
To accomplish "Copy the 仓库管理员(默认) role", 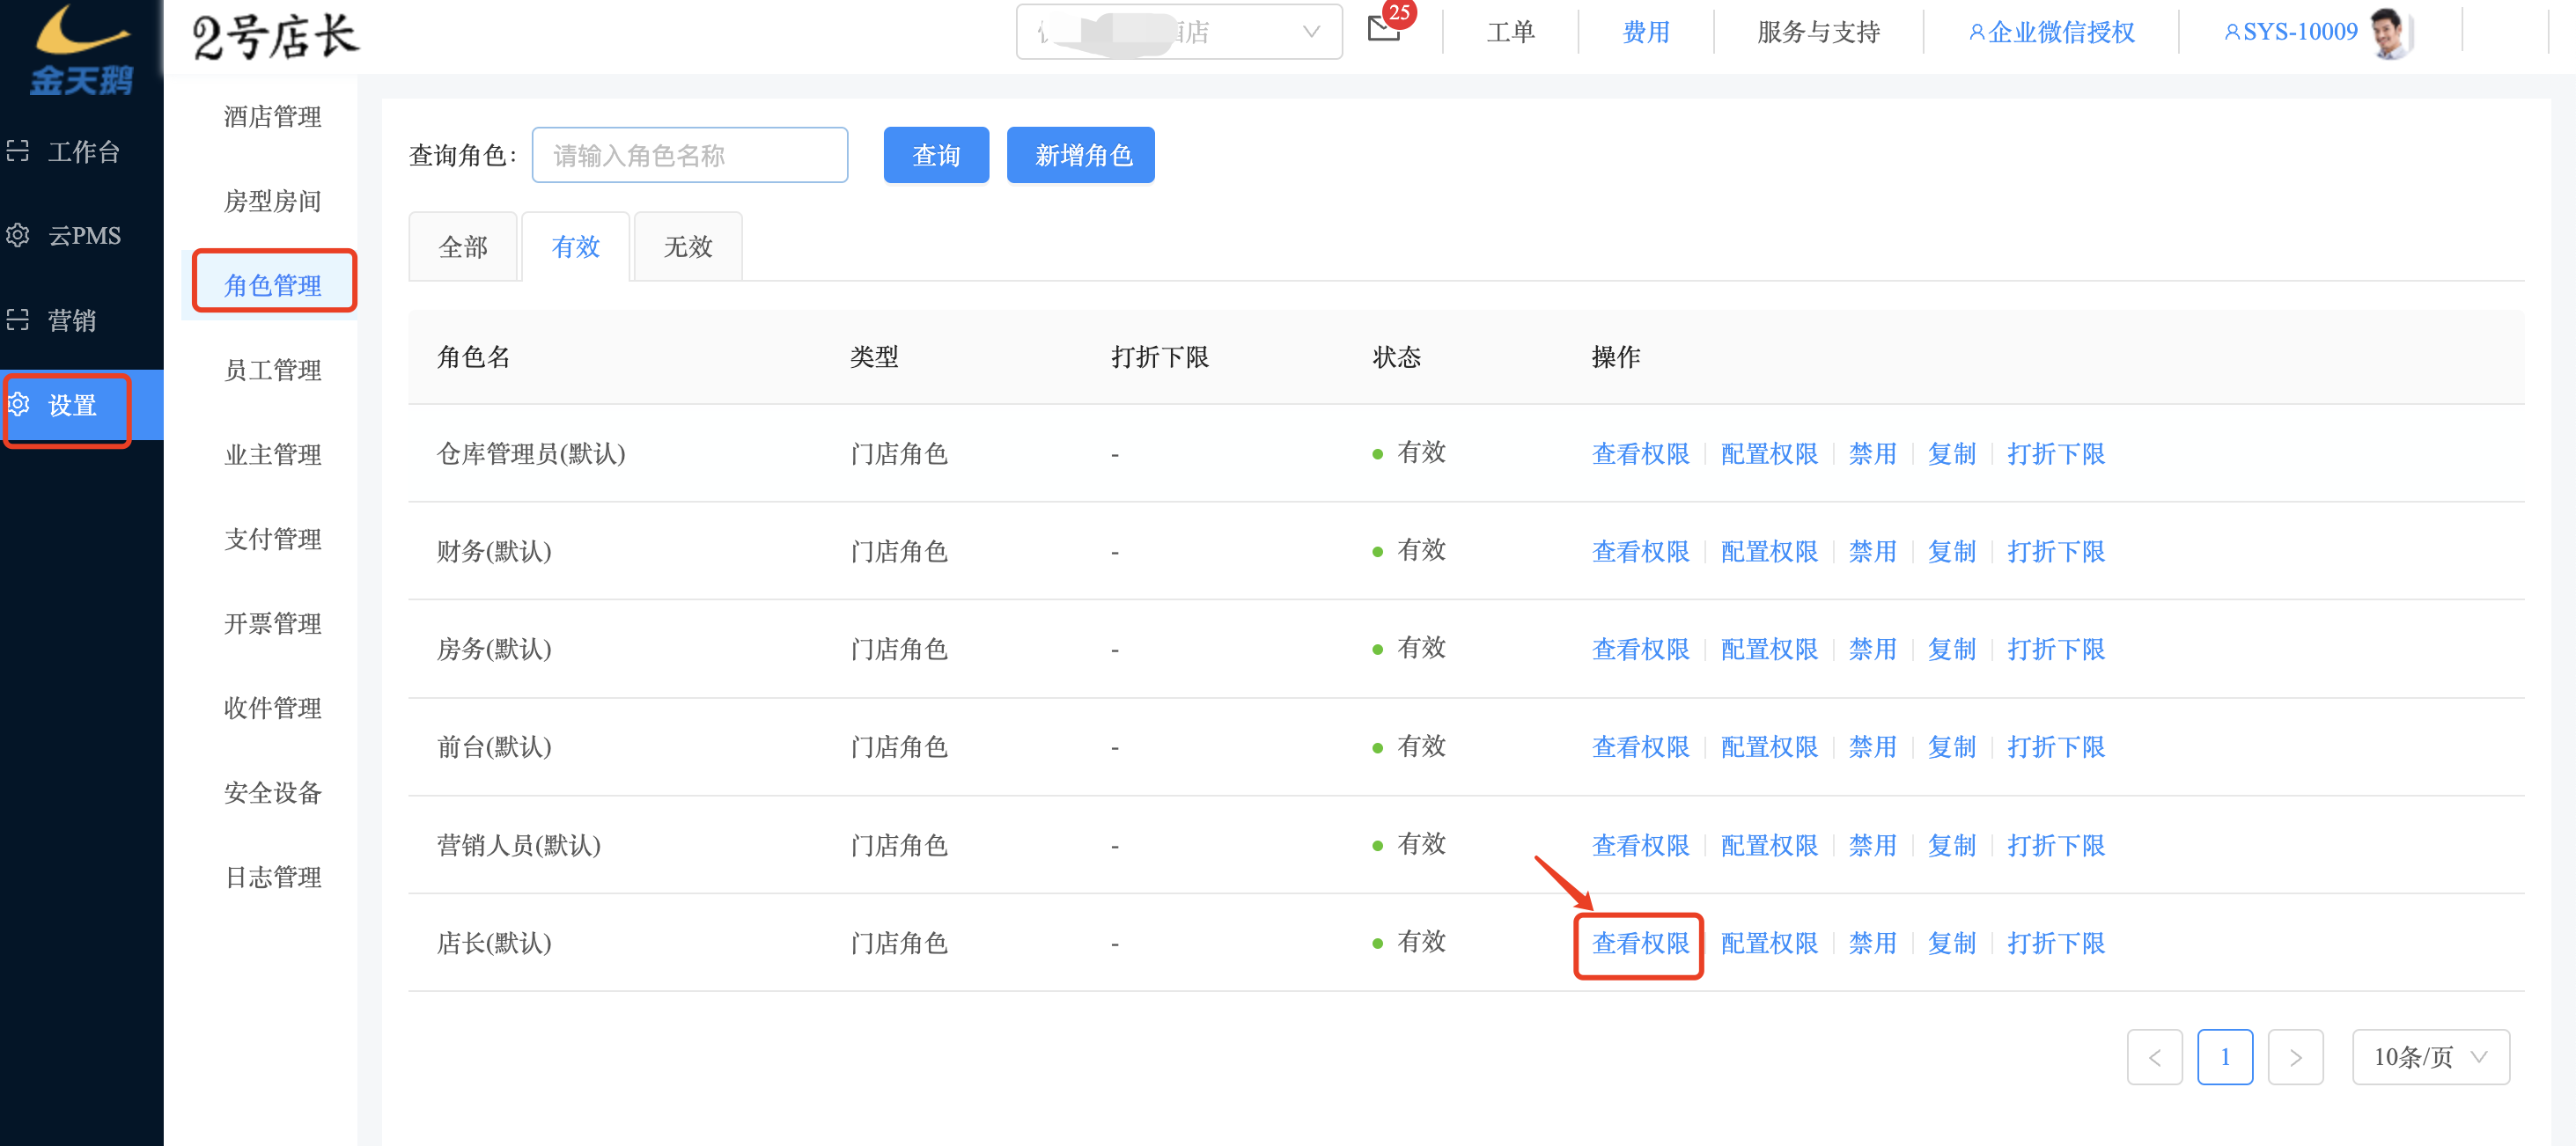I will coord(1952,454).
